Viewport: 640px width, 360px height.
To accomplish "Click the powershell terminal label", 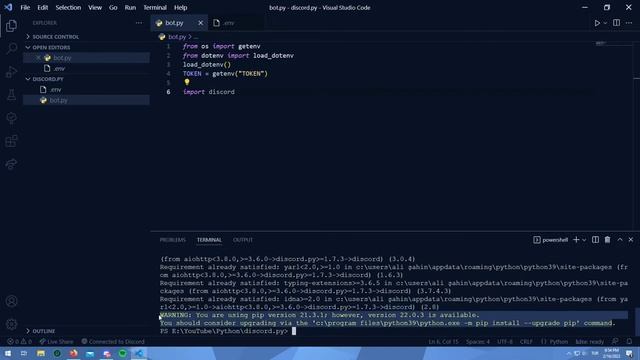I will click(x=551, y=240).
